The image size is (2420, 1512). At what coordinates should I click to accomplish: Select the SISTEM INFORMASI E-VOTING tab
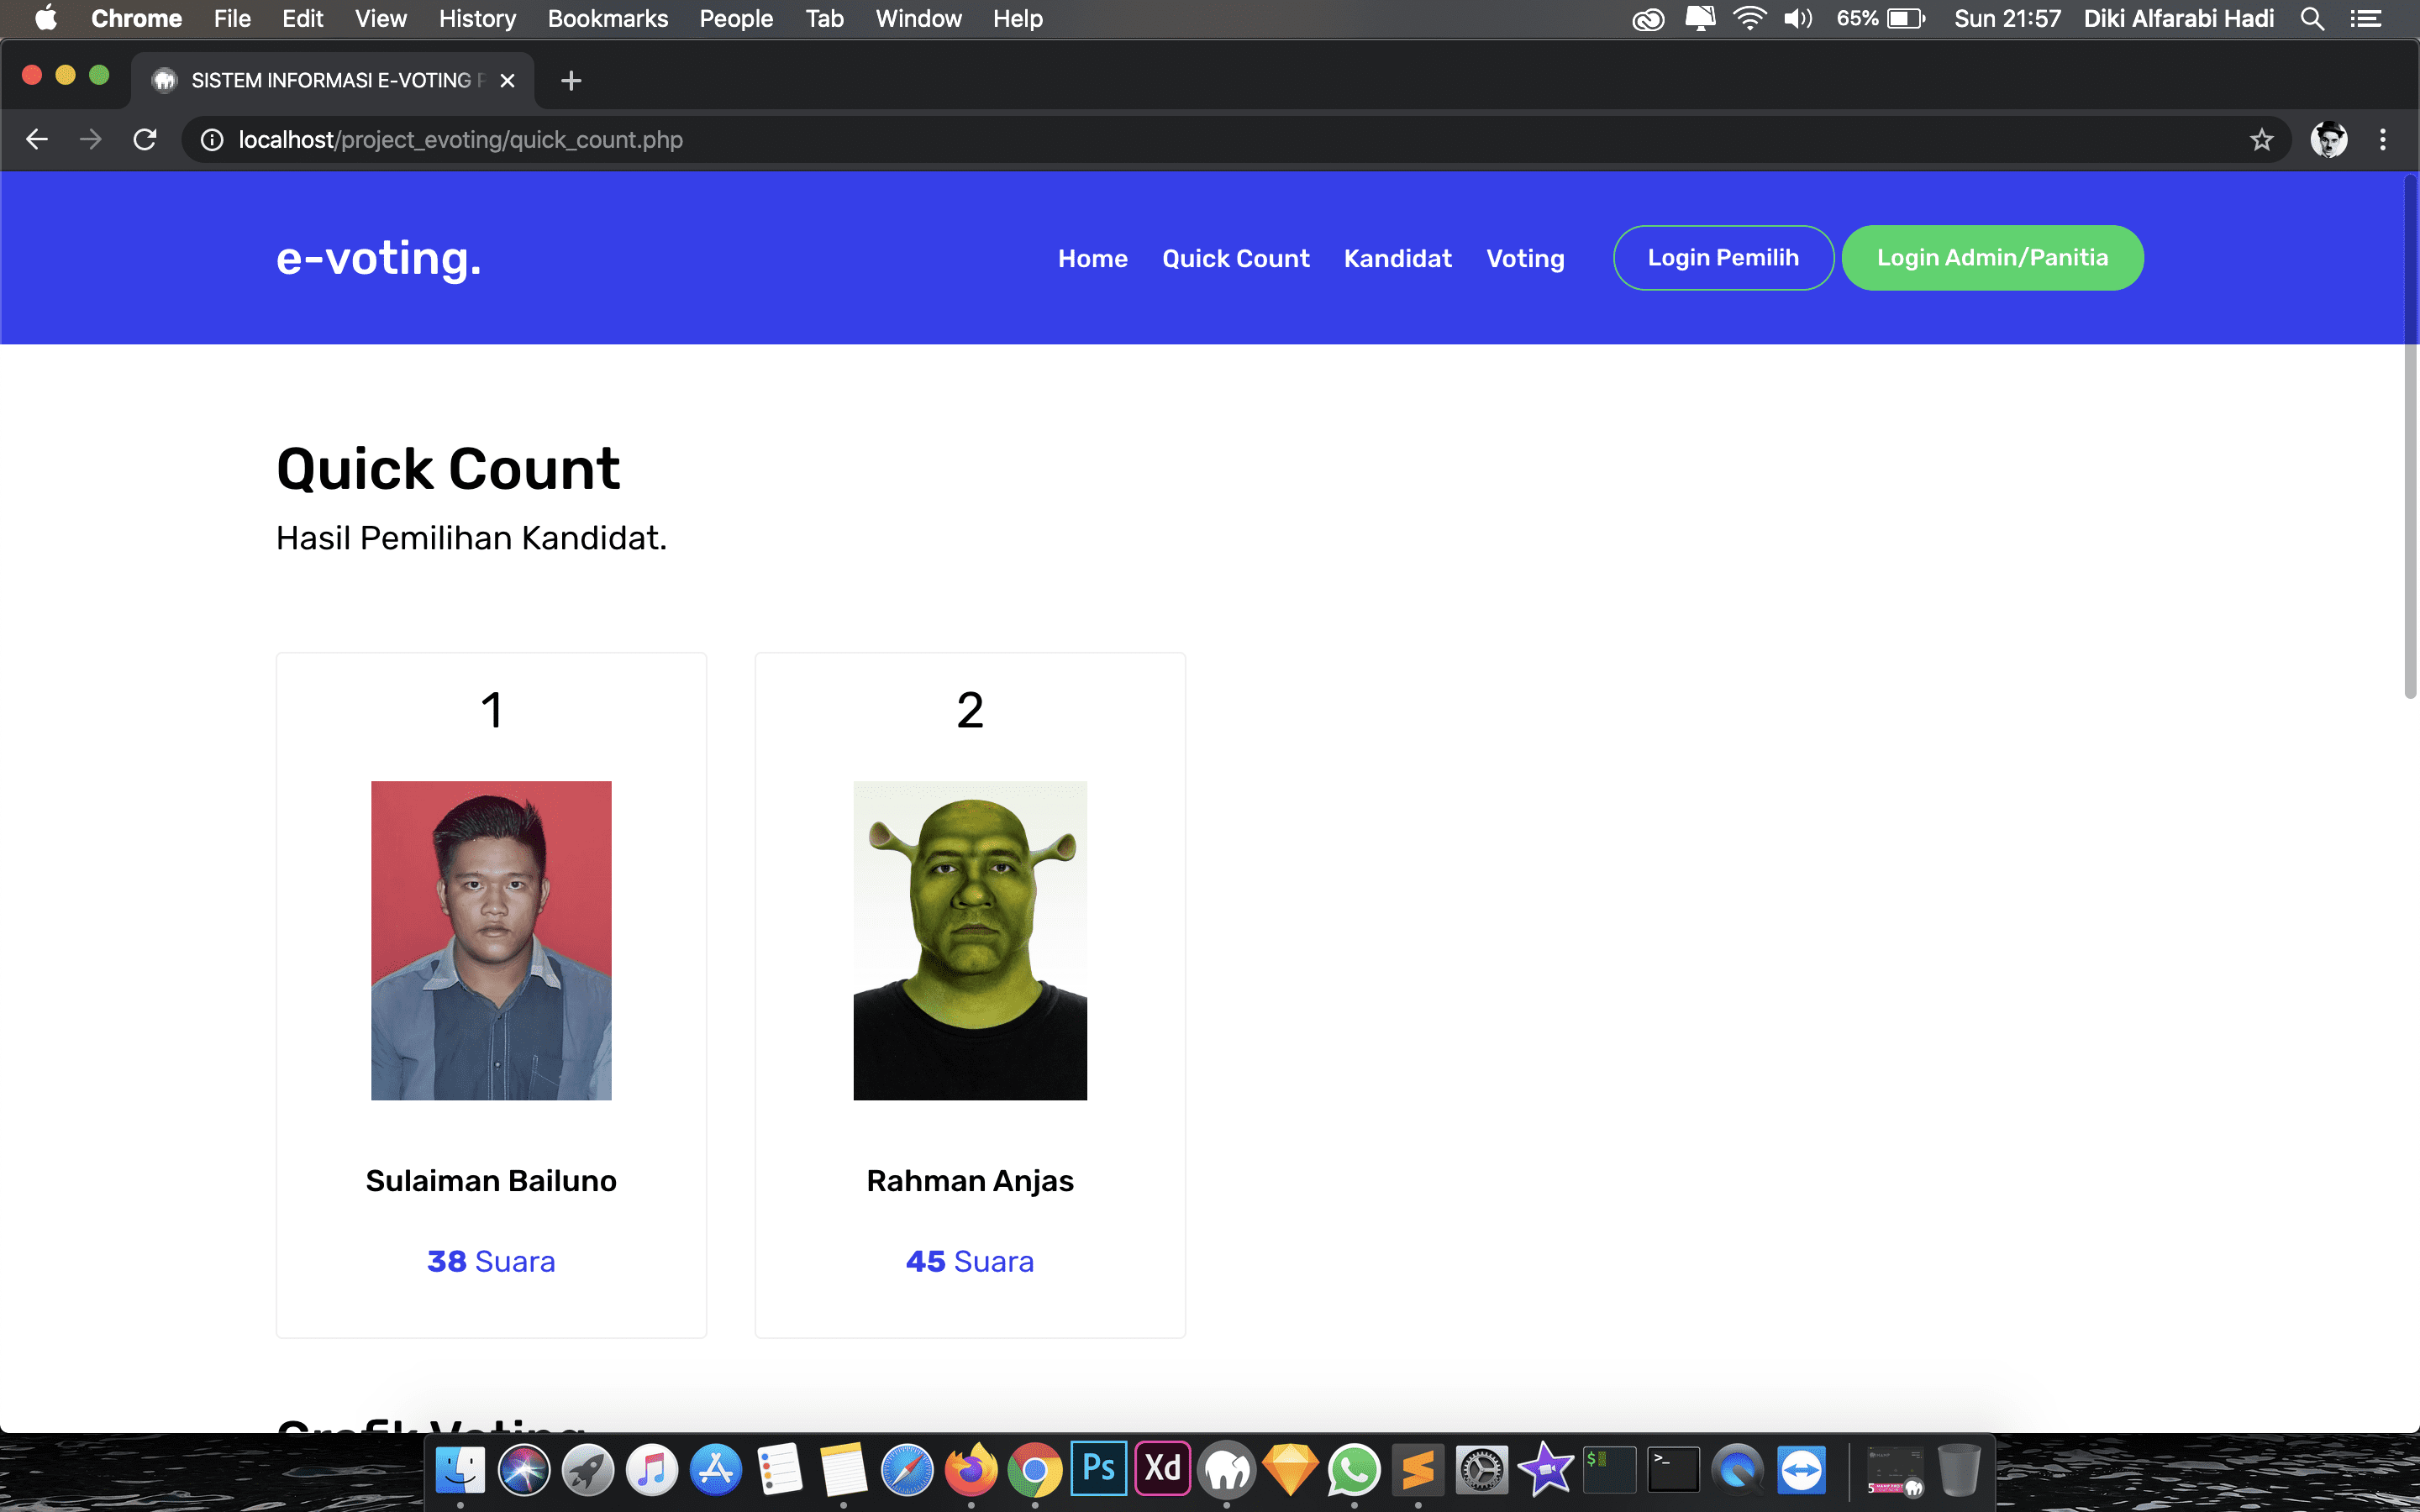(330, 81)
